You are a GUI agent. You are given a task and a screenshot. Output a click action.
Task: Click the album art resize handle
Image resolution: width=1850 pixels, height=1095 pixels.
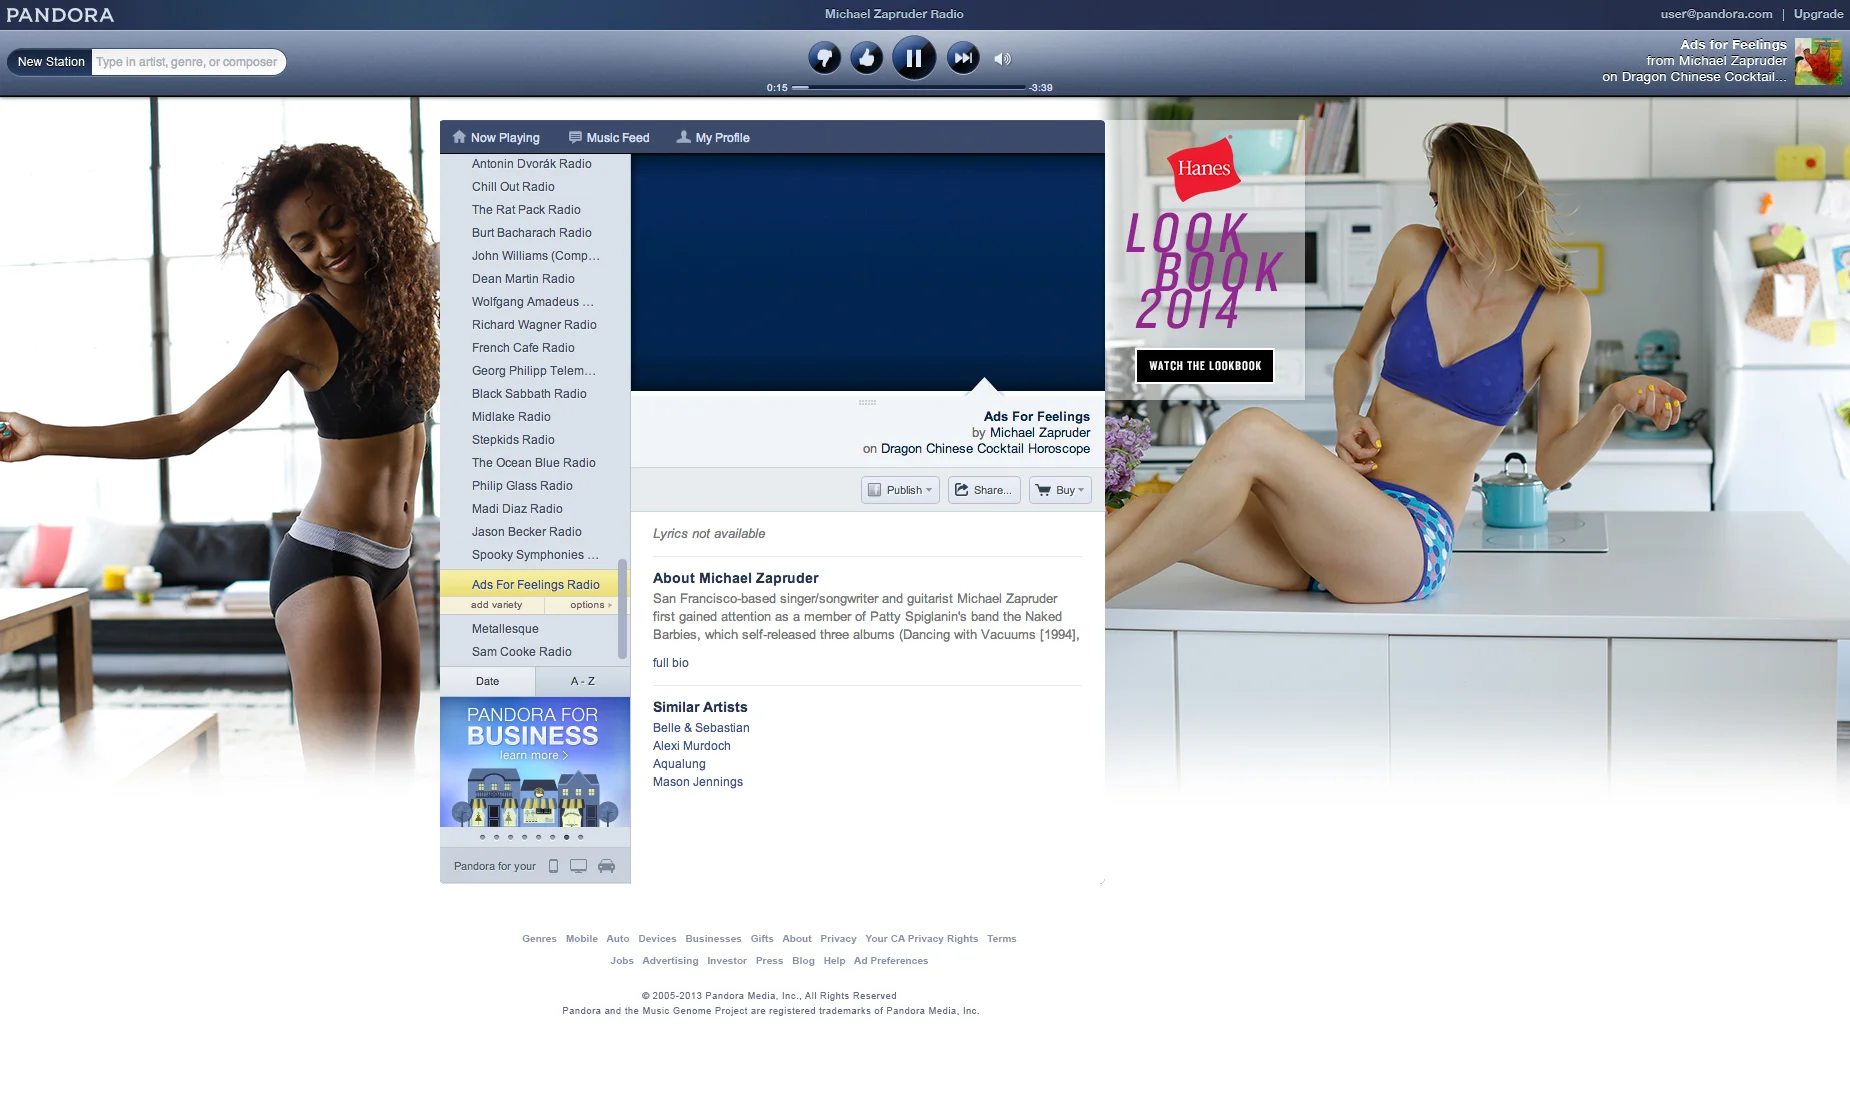tap(867, 402)
